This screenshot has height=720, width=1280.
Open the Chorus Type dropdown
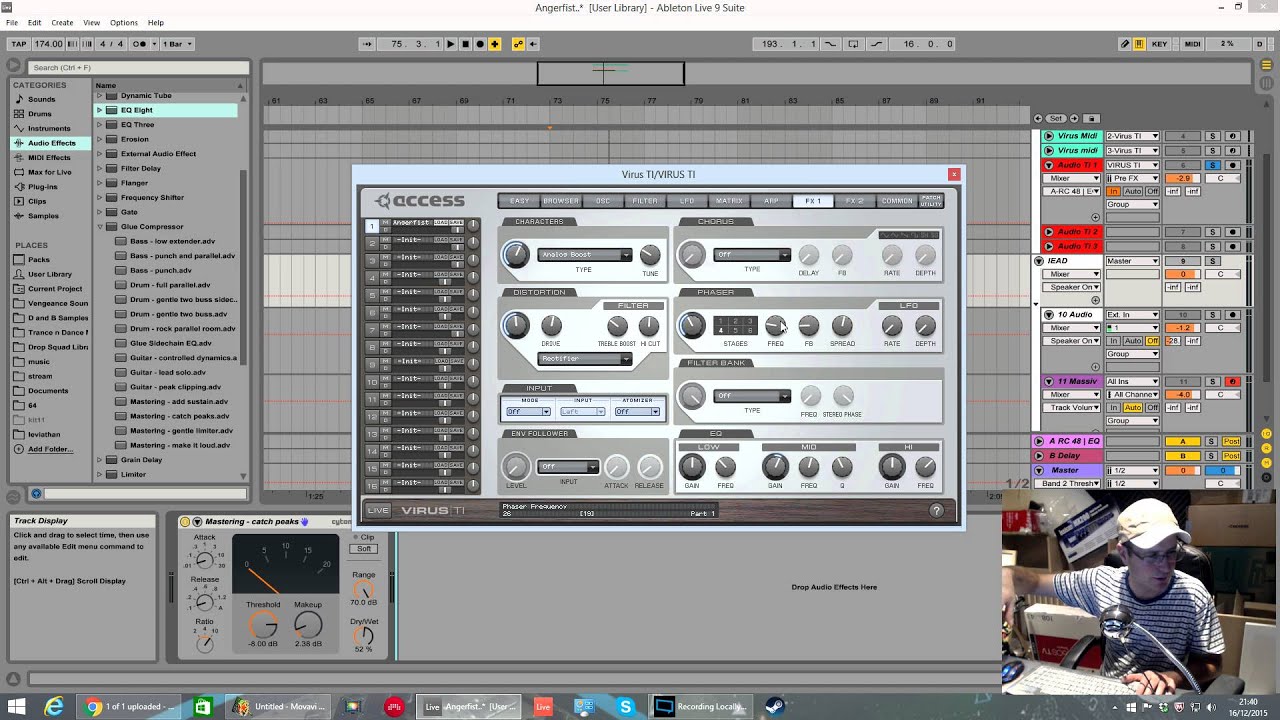pos(751,255)
